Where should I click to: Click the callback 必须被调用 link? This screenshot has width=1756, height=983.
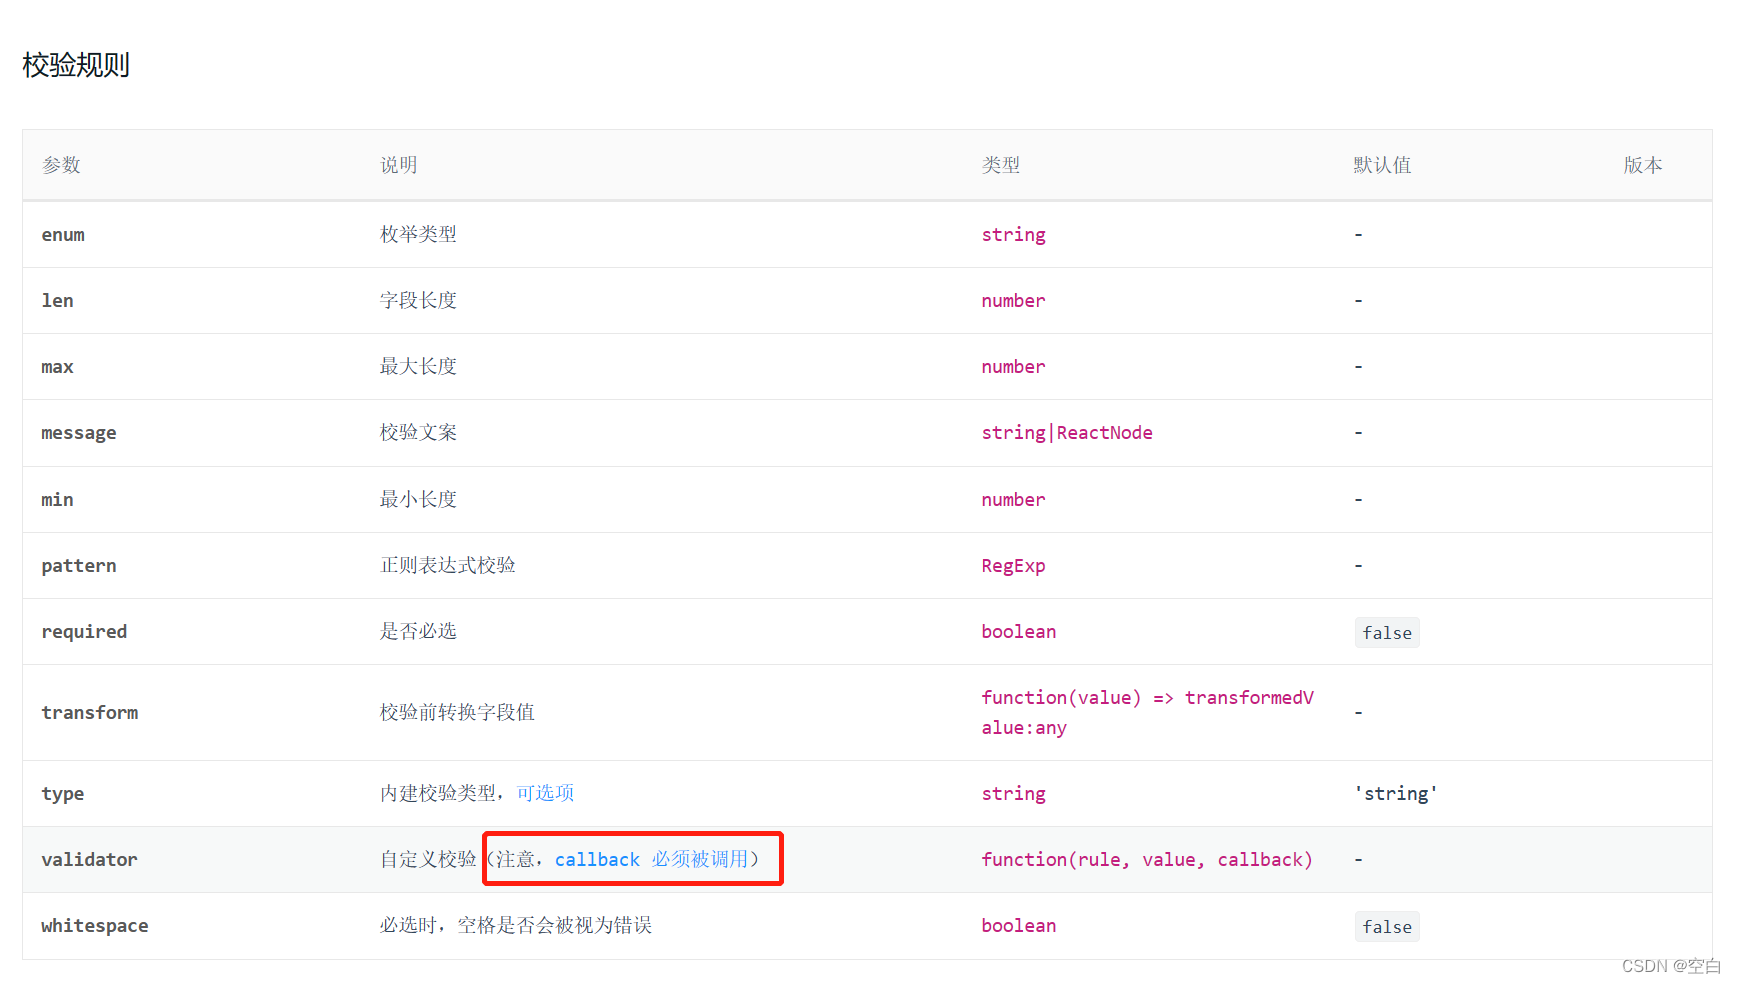652,859
